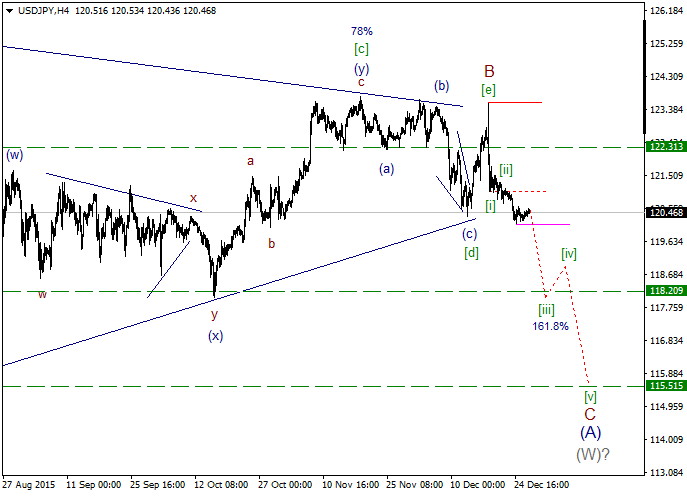687x496 pixels.
Task: Click the 27 Aug 2015 date label
Action: 29,485
